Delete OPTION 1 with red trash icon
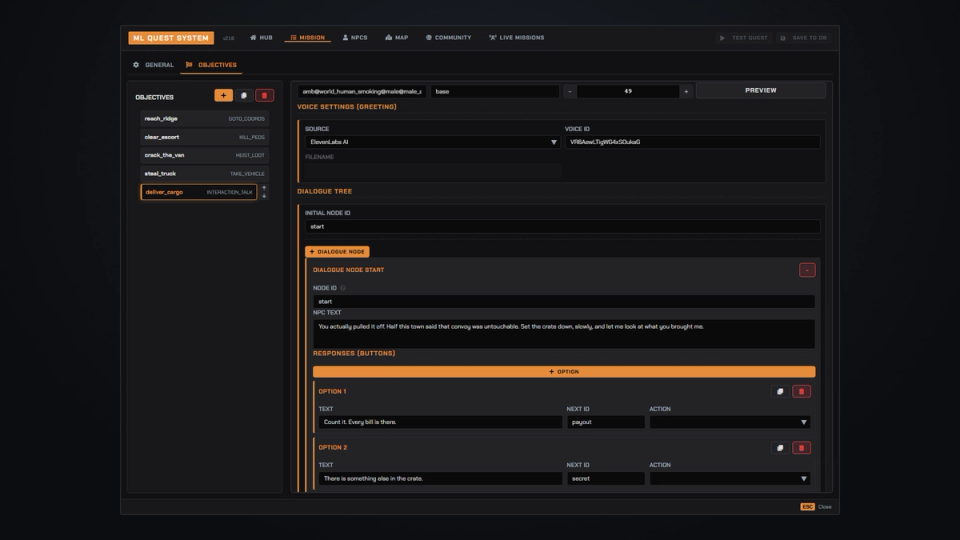The image size is (960, 540). (x=801, y=392)
